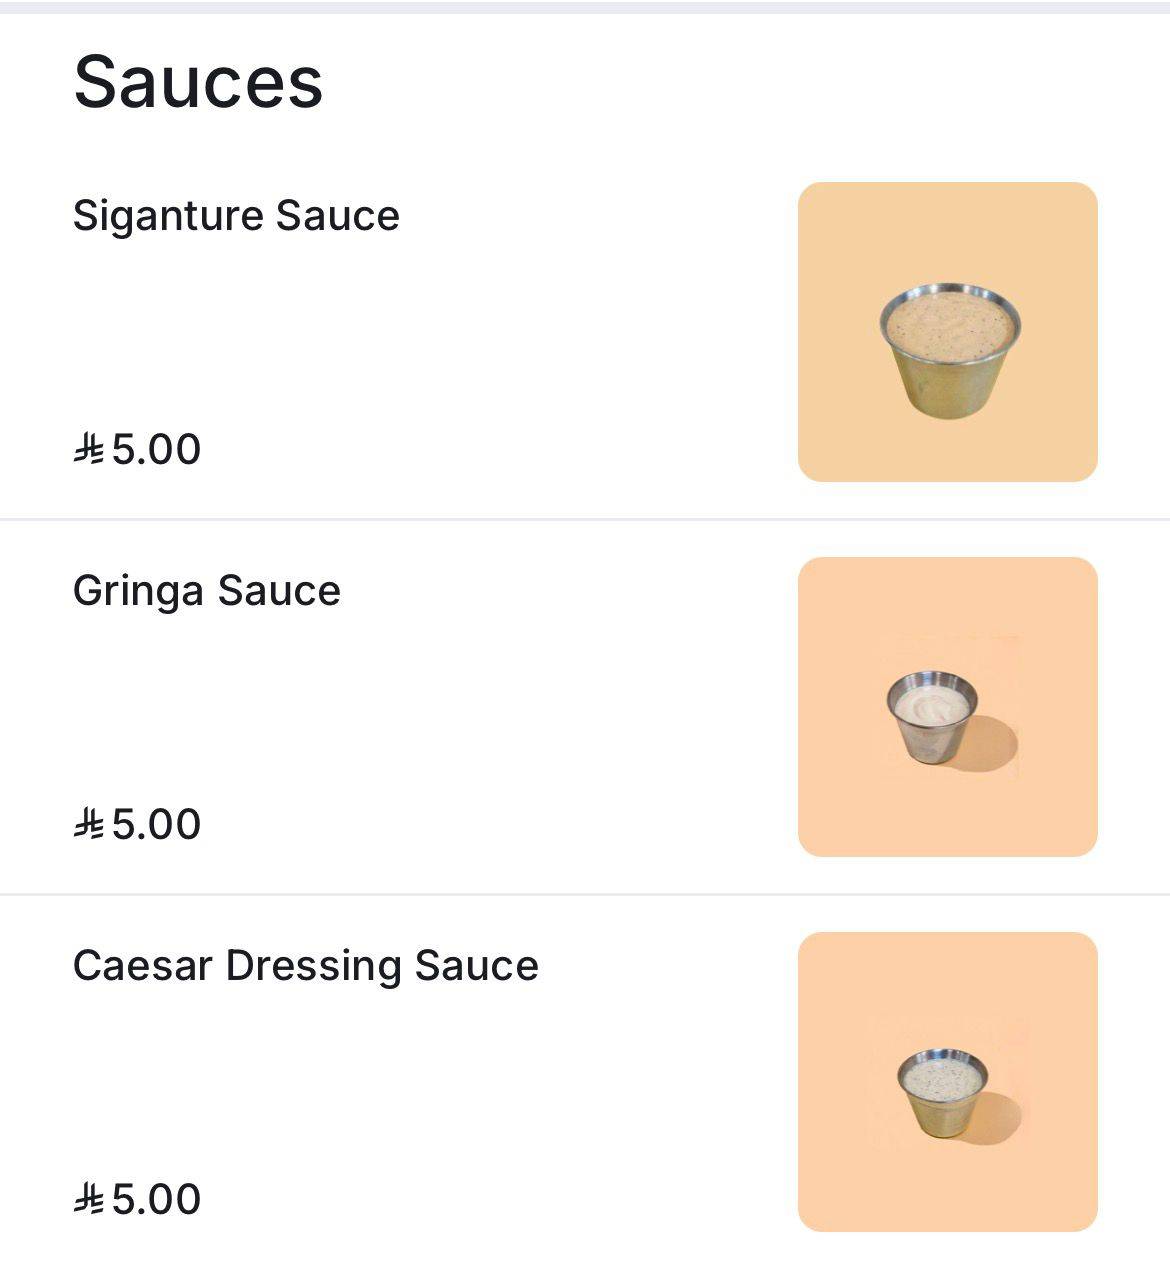1170x1266 pixels.
Task: Click the Riyal currency icon for Siganture Sauce
Action: [88, 449]
